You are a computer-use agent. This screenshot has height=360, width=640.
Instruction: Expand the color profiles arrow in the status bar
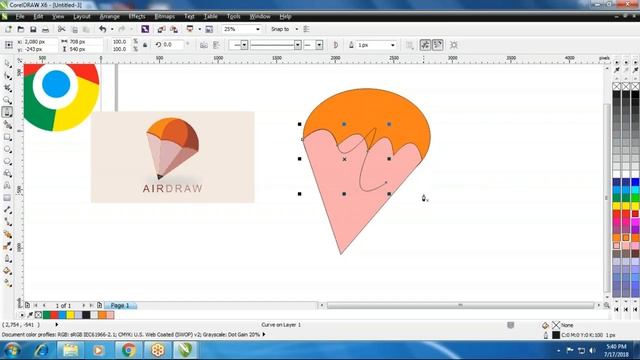tap(264, 334)
